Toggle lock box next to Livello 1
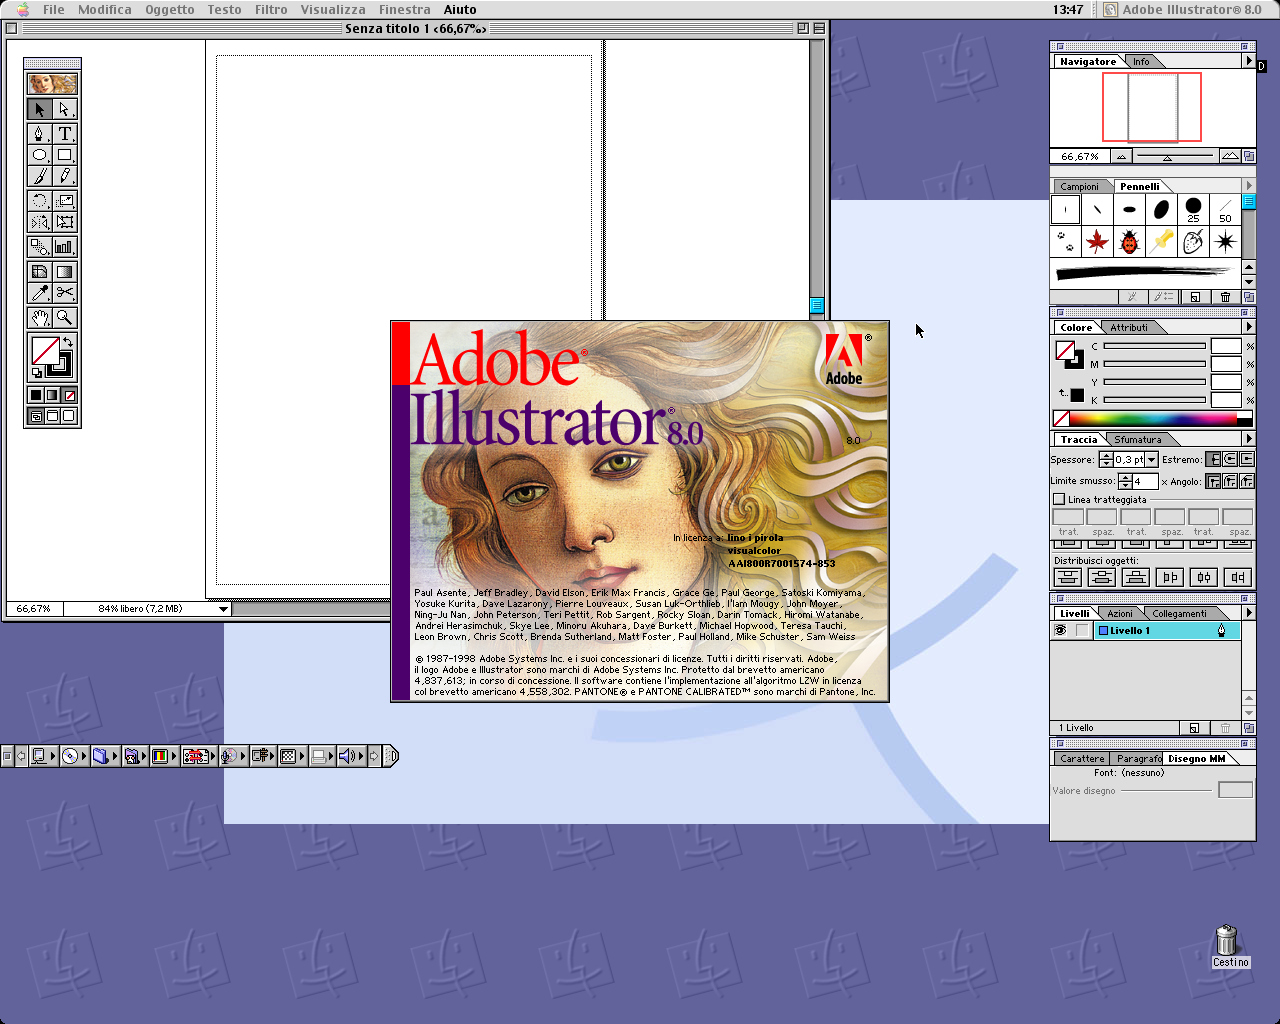 click(x=1082, y=631)
